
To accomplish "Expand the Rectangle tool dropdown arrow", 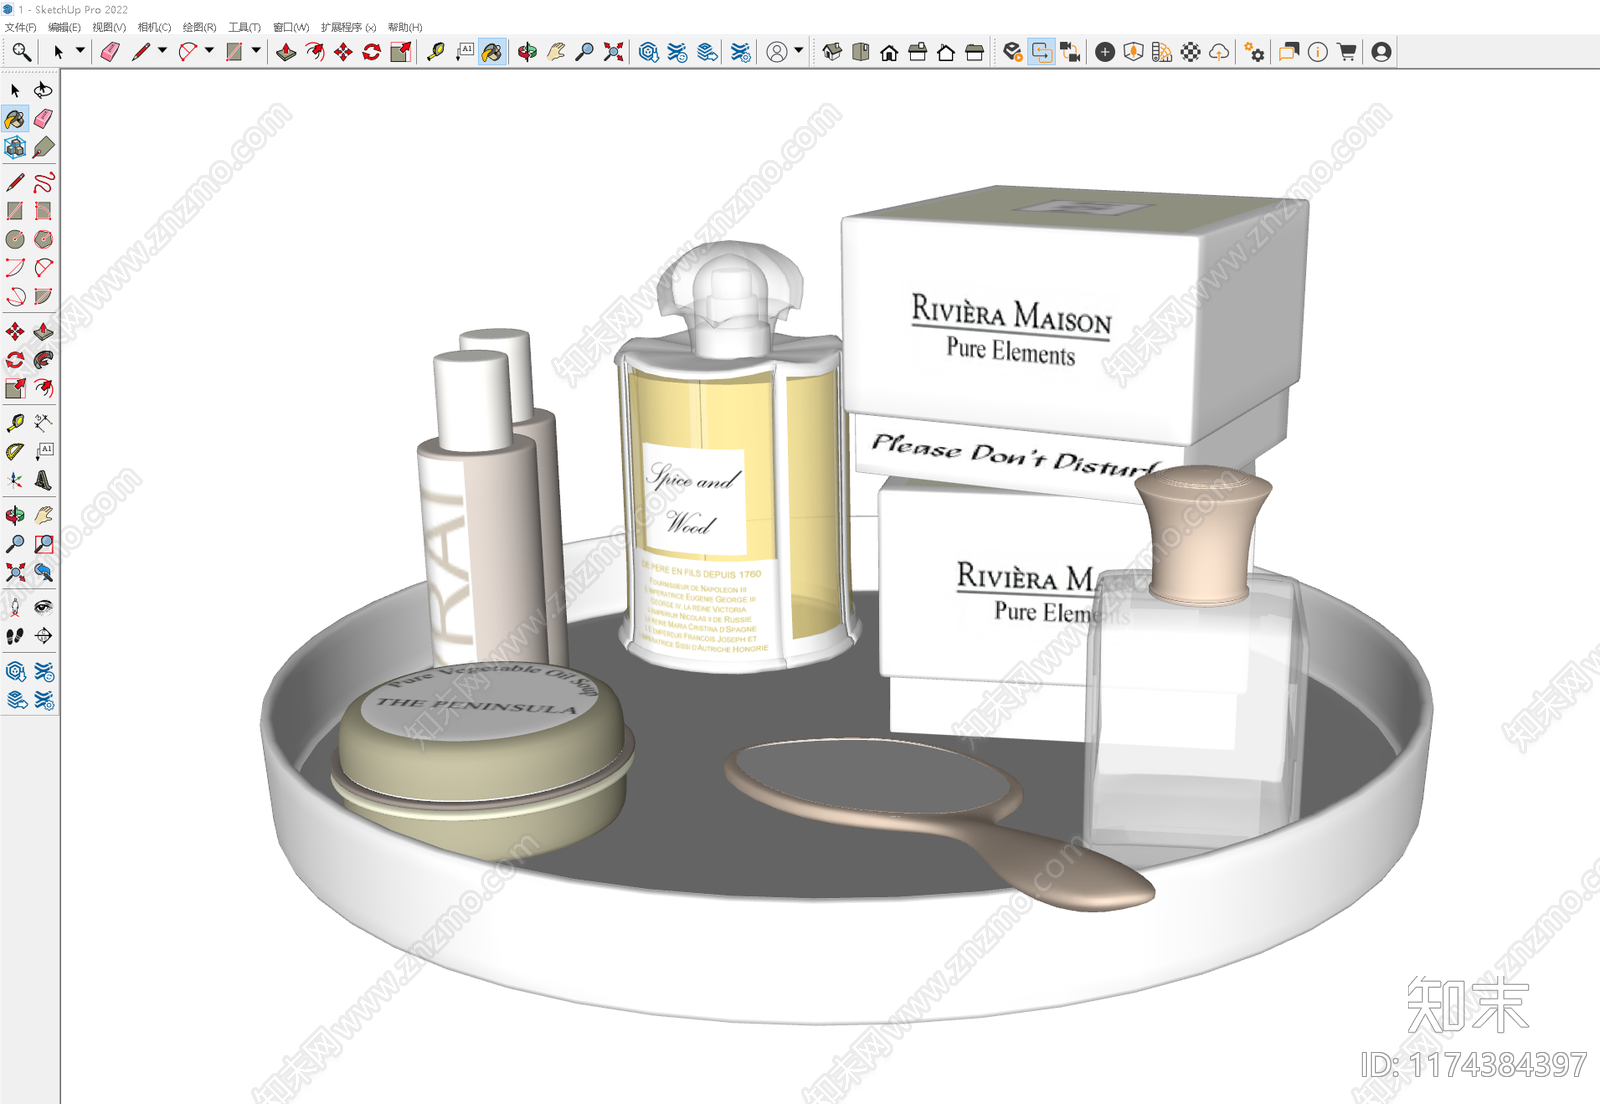I will pyautogui.click(x=256, y=50).
